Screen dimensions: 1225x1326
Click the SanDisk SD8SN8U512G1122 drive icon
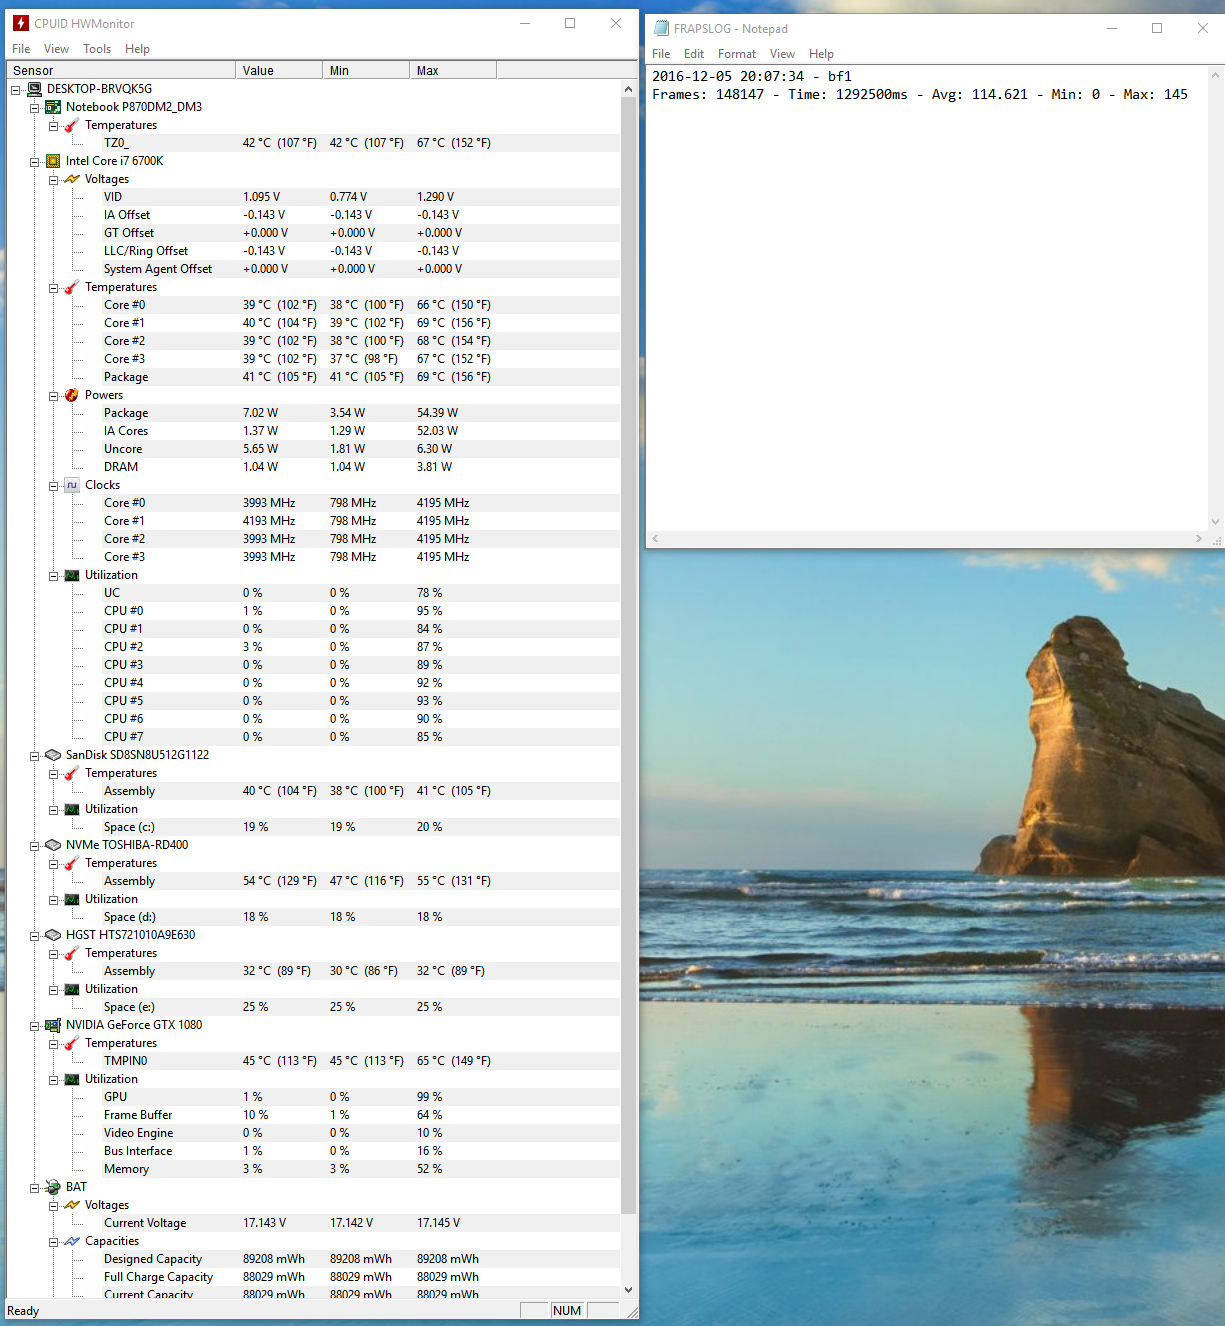53,755
